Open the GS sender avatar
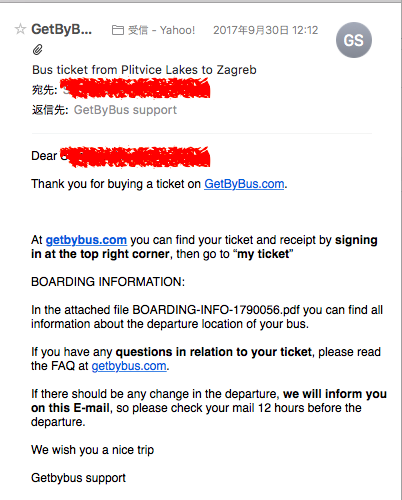 coord(354,40)
